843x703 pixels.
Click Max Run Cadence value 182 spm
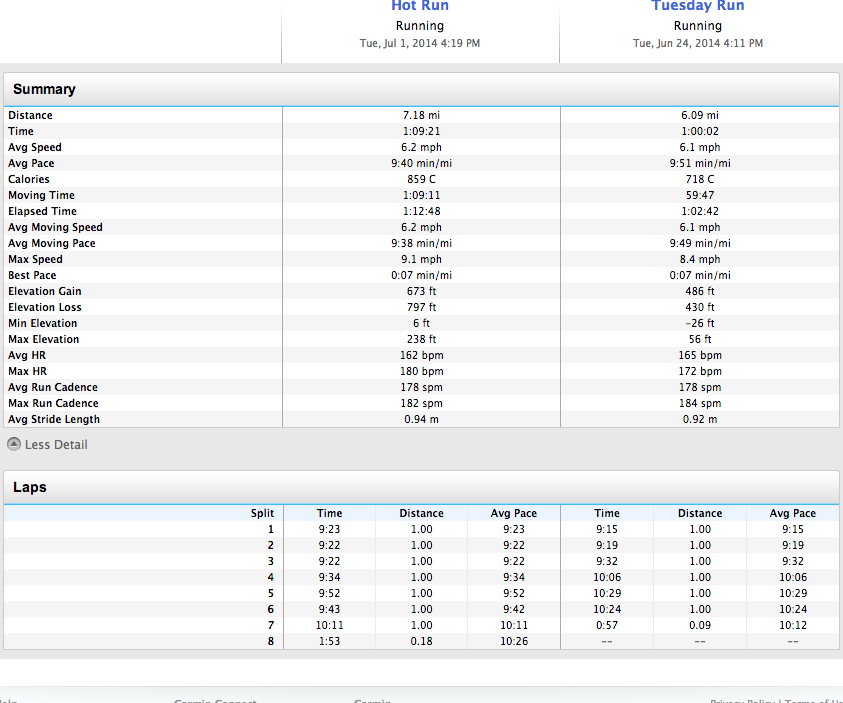[x=421, y=404]
